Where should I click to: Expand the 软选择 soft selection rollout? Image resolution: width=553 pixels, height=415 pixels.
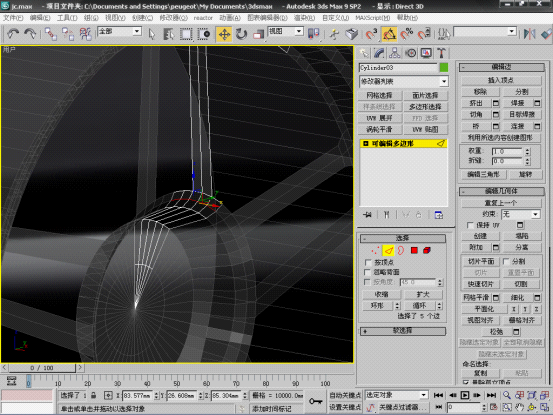pos(403,331)
